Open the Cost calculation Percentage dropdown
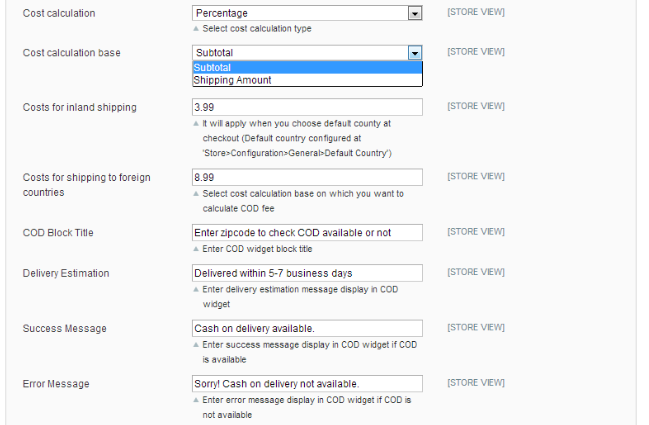The width and height of the screenshot is (649, 425). (x=306, y=13)
